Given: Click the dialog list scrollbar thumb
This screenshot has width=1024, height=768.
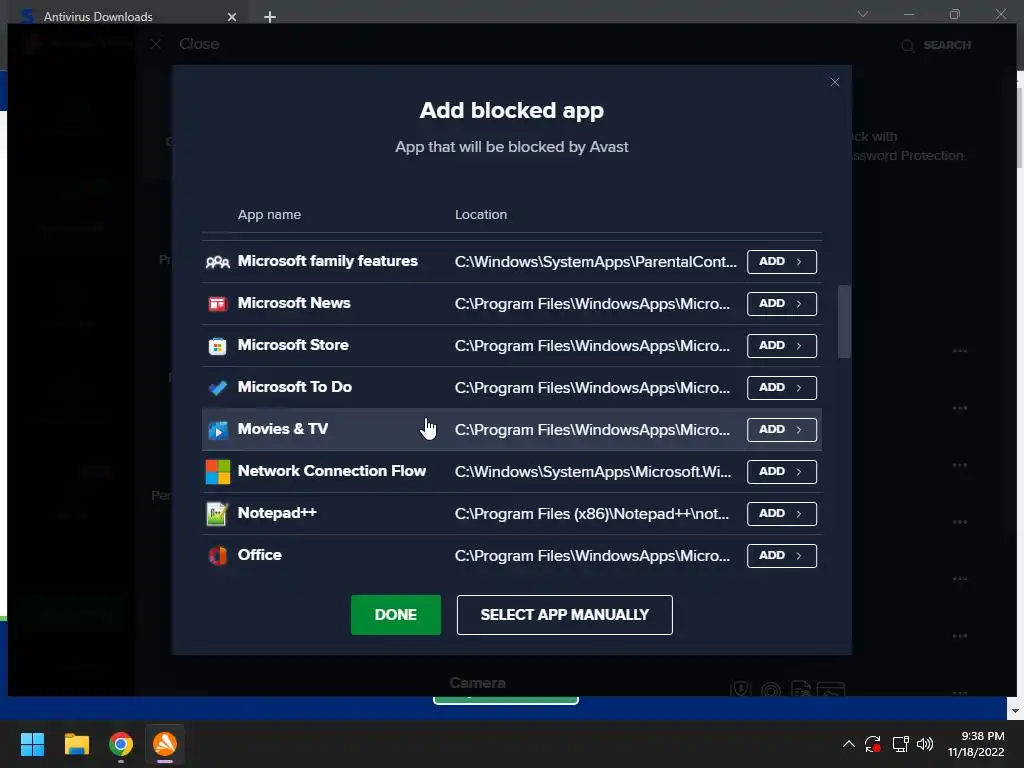Looking at the screenshot, I should point(844,321).
